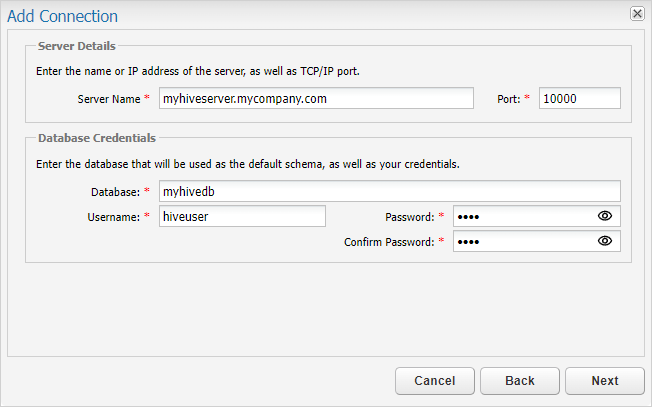The height and width of the screenshot is (407, 652).
Task: Cancel the connection setup
Action: [x=435, y=381]
